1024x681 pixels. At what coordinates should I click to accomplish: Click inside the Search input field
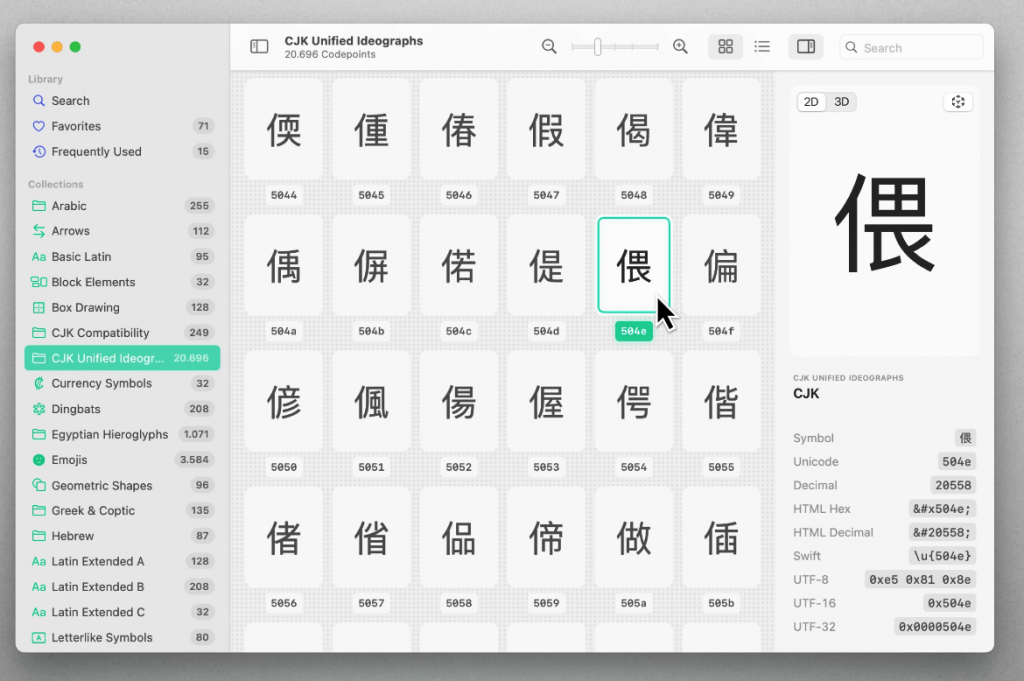911,47
